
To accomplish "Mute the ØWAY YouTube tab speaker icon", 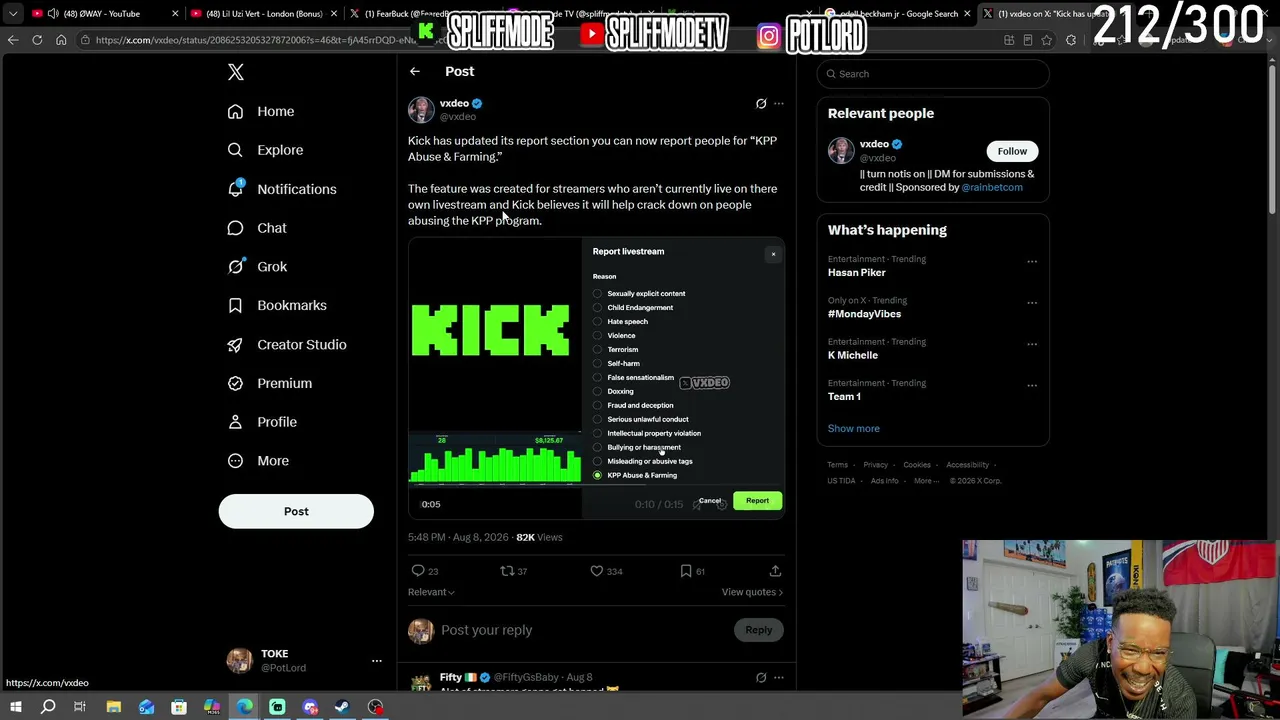I will click(53, 14).
